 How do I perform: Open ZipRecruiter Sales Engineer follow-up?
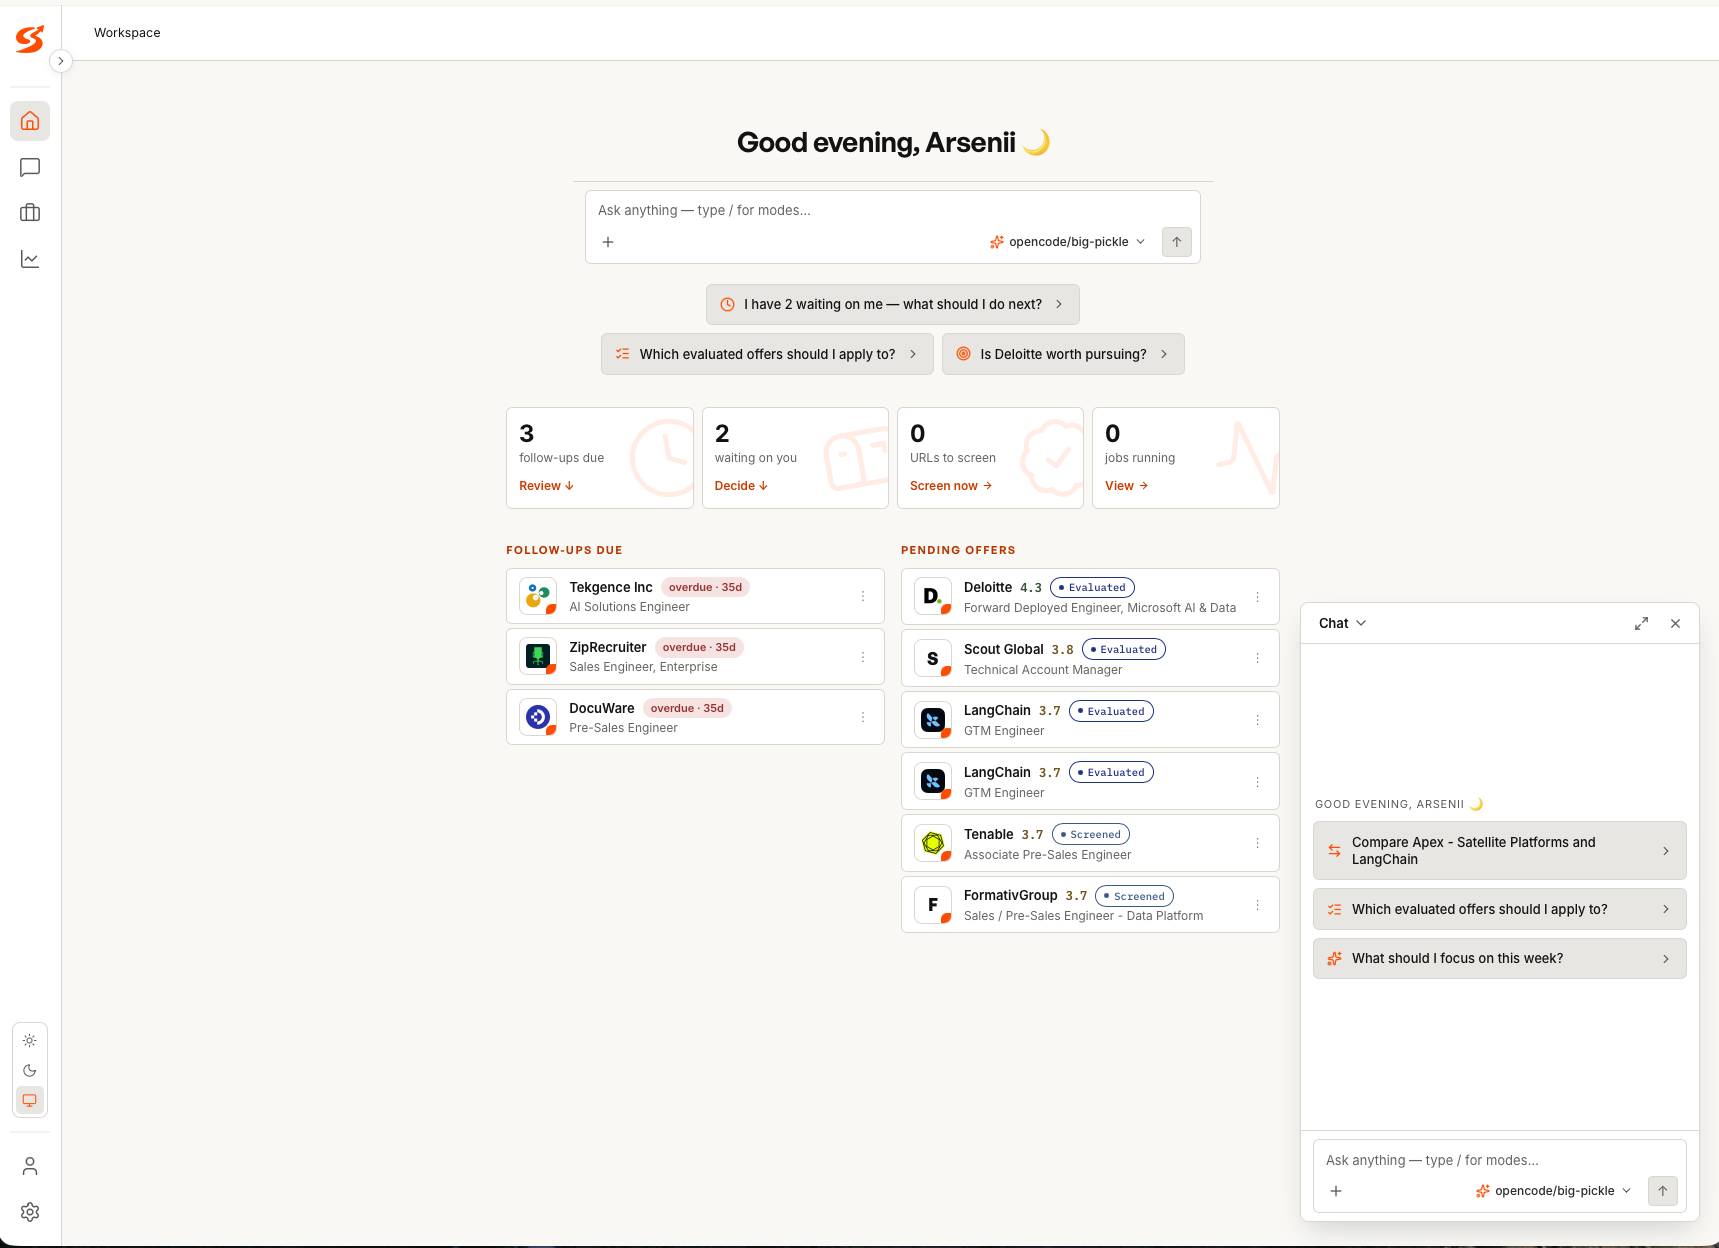(695, 657)
